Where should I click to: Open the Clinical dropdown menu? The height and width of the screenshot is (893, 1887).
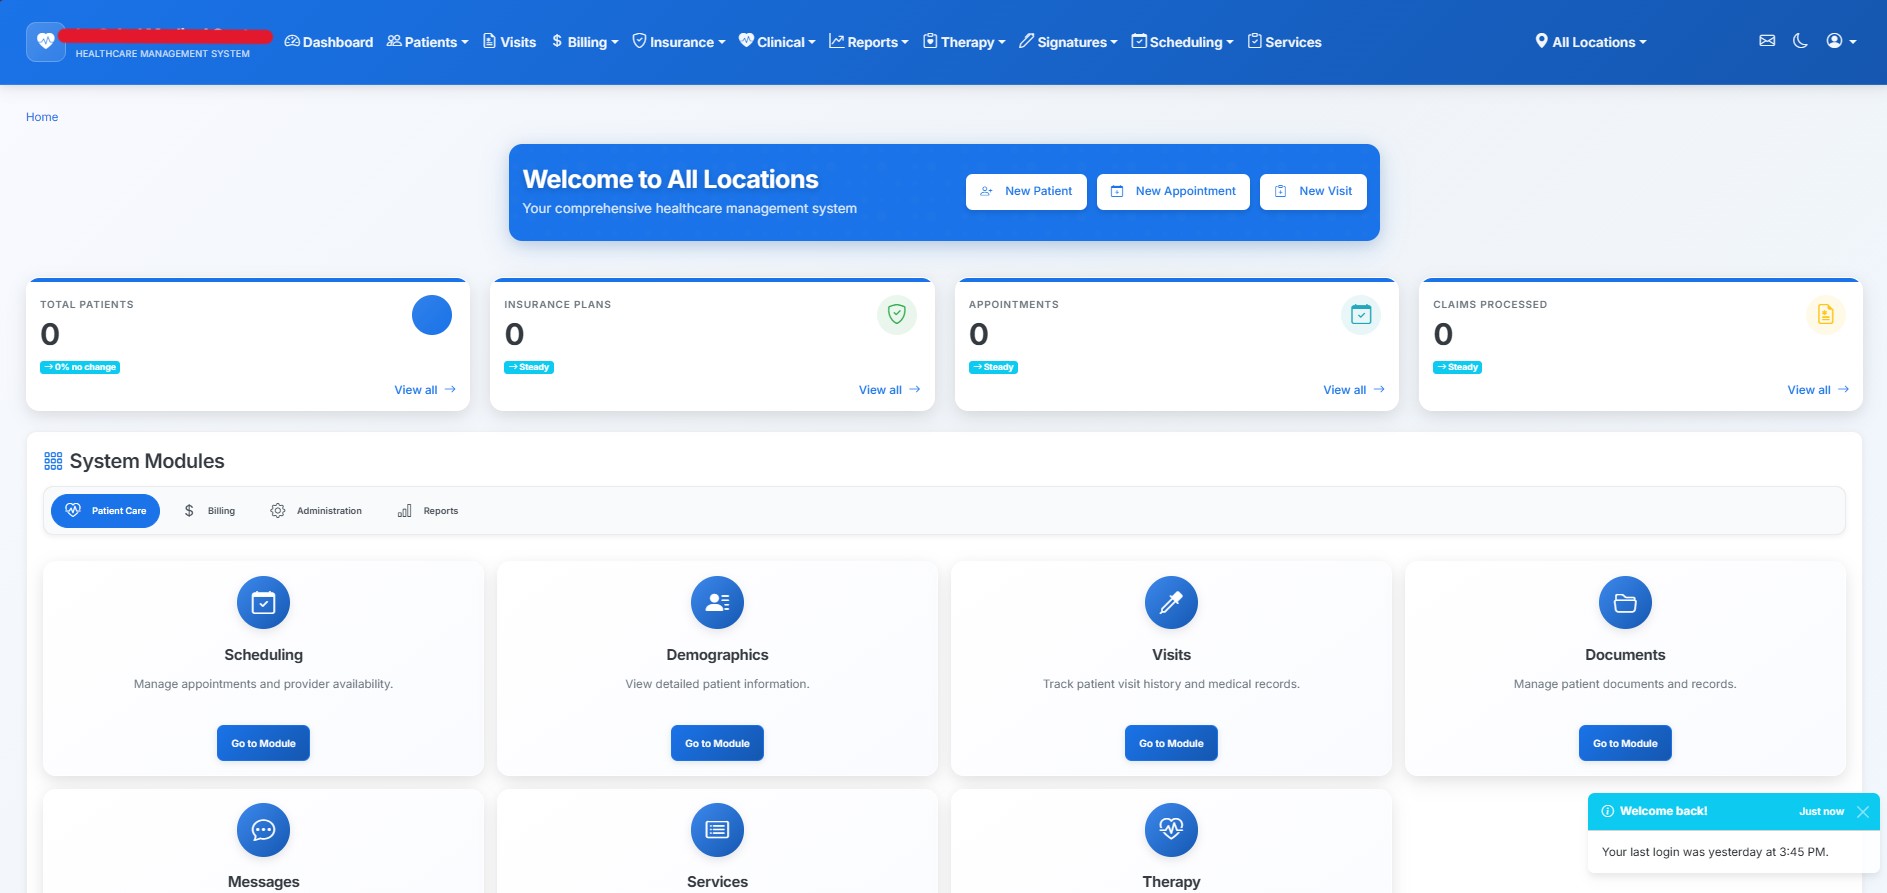777,42
